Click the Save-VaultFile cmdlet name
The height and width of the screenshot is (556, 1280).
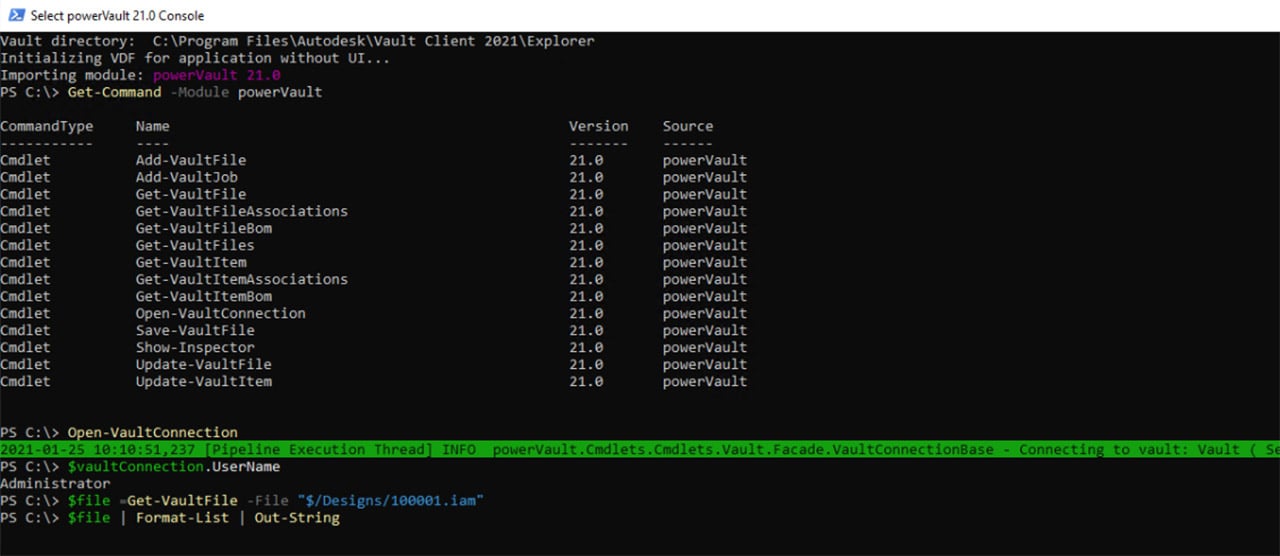click(195, 330)
